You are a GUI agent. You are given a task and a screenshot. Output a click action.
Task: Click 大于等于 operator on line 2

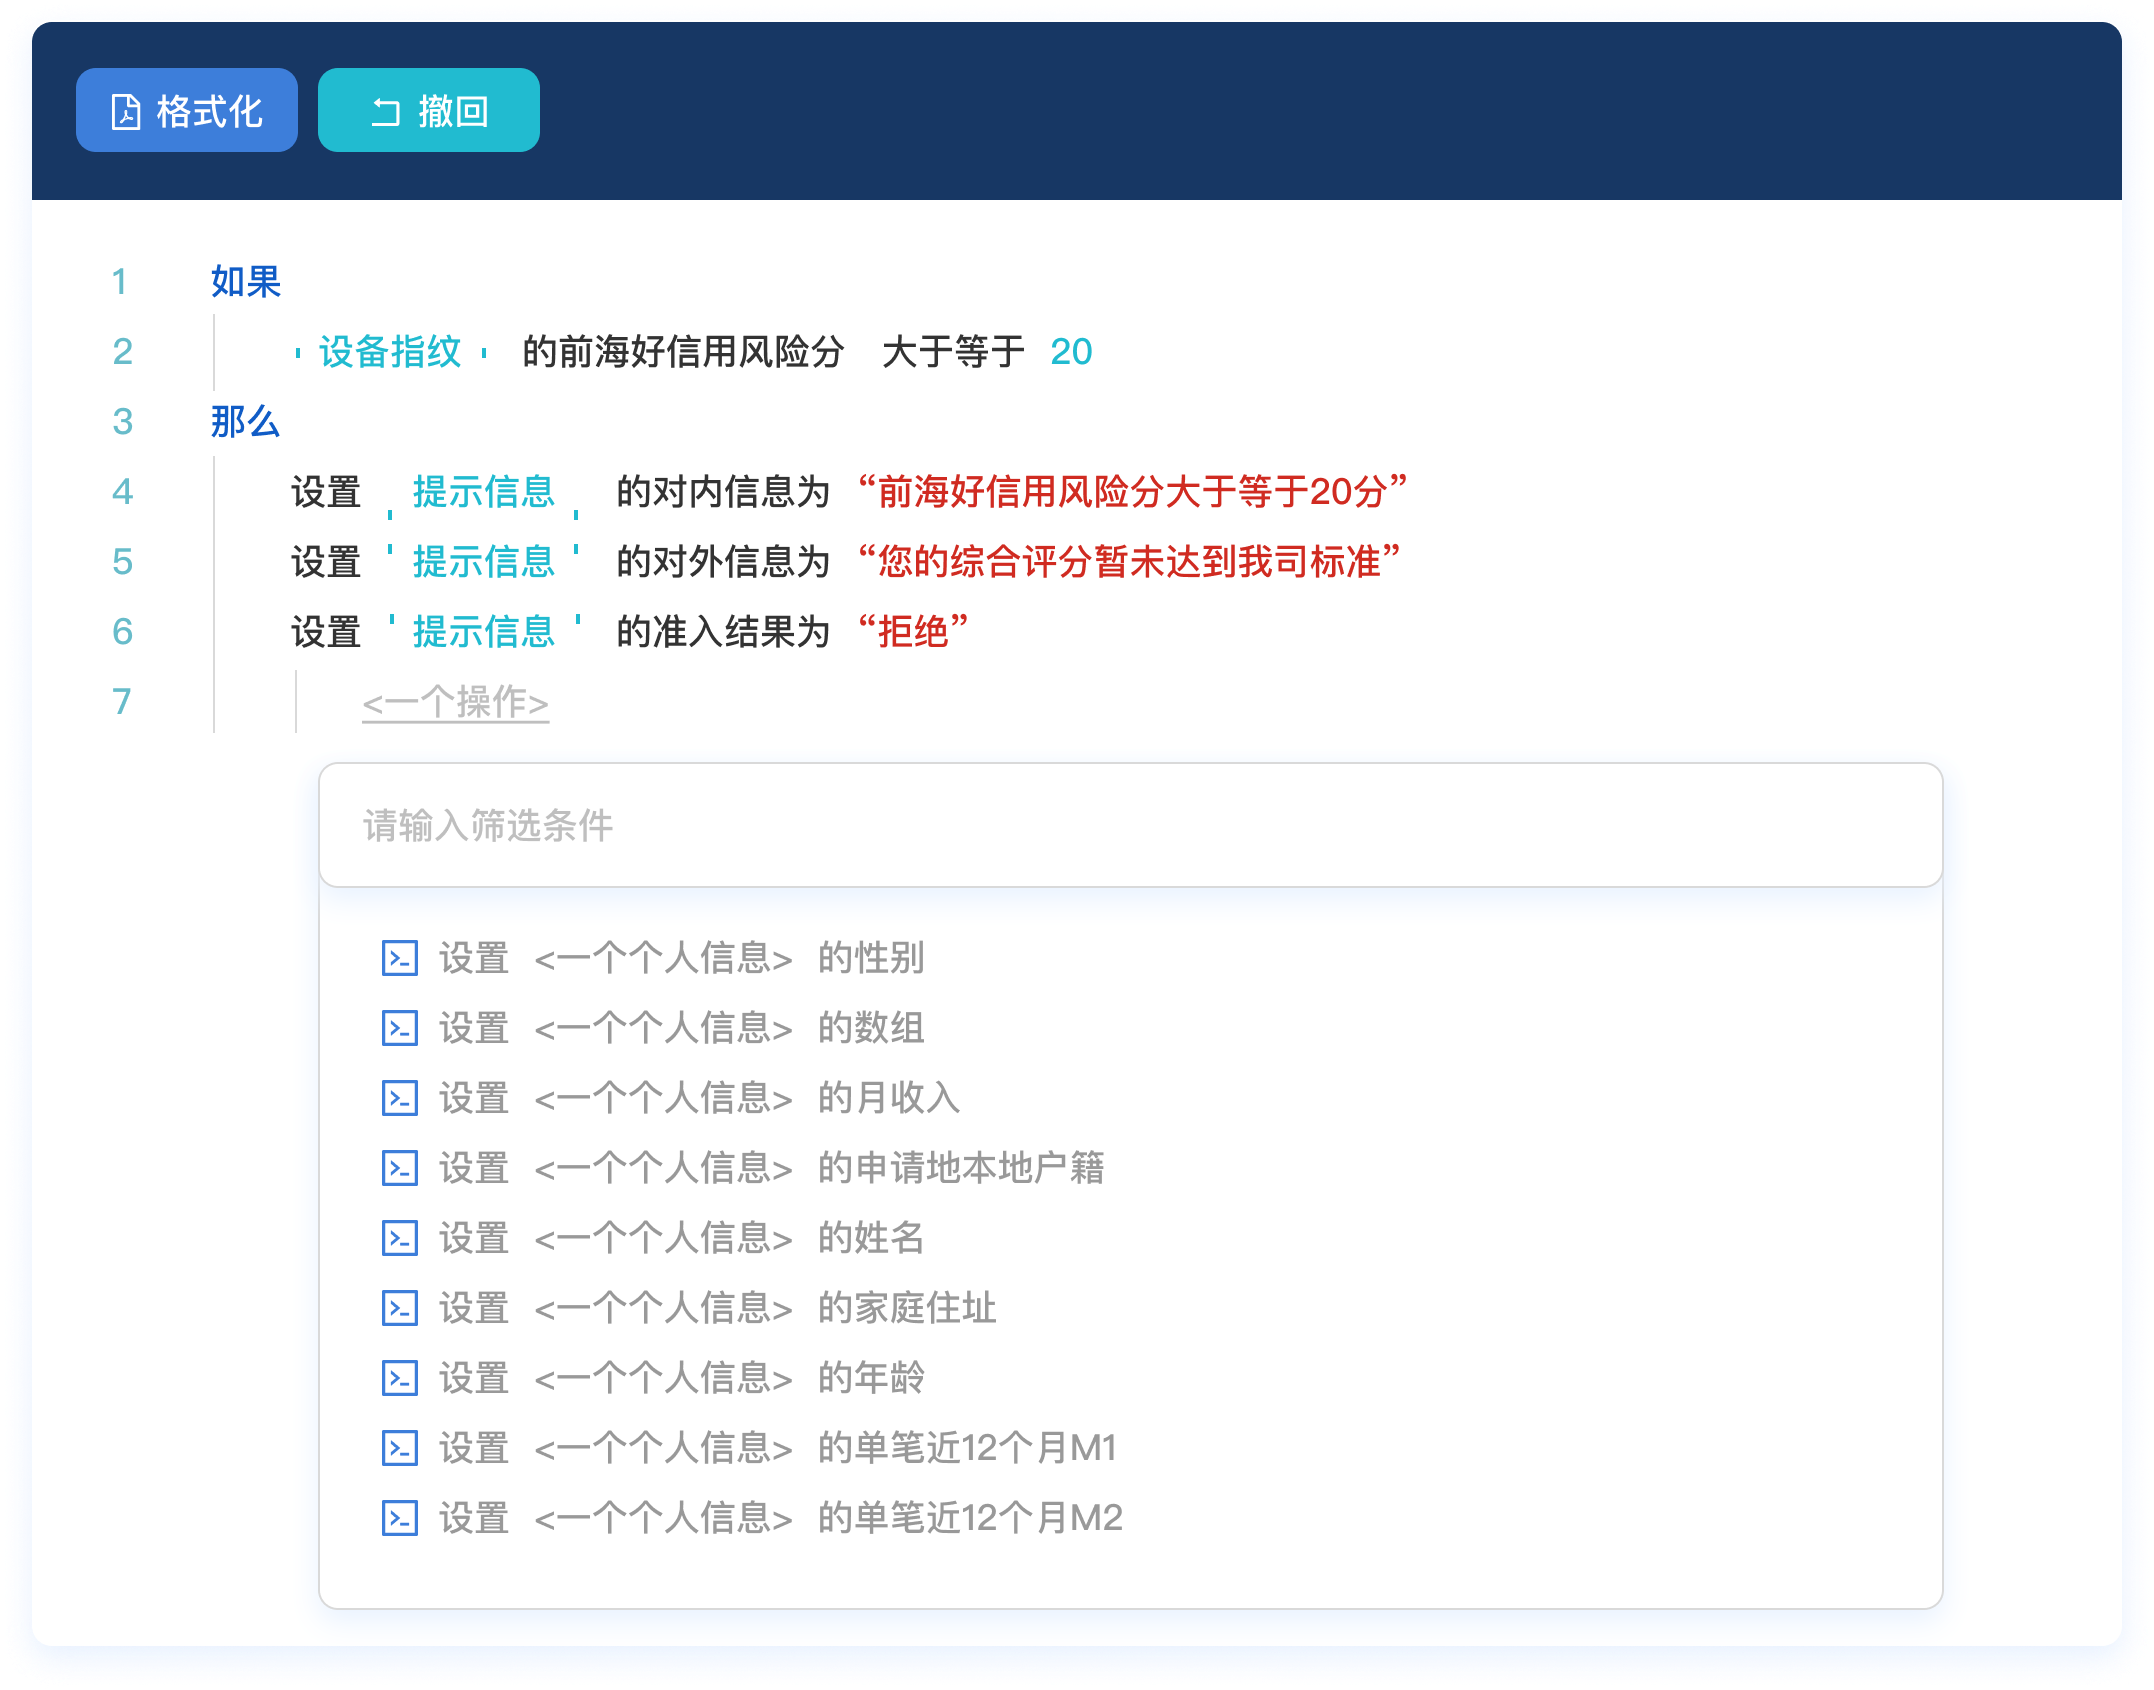point(954,352)
